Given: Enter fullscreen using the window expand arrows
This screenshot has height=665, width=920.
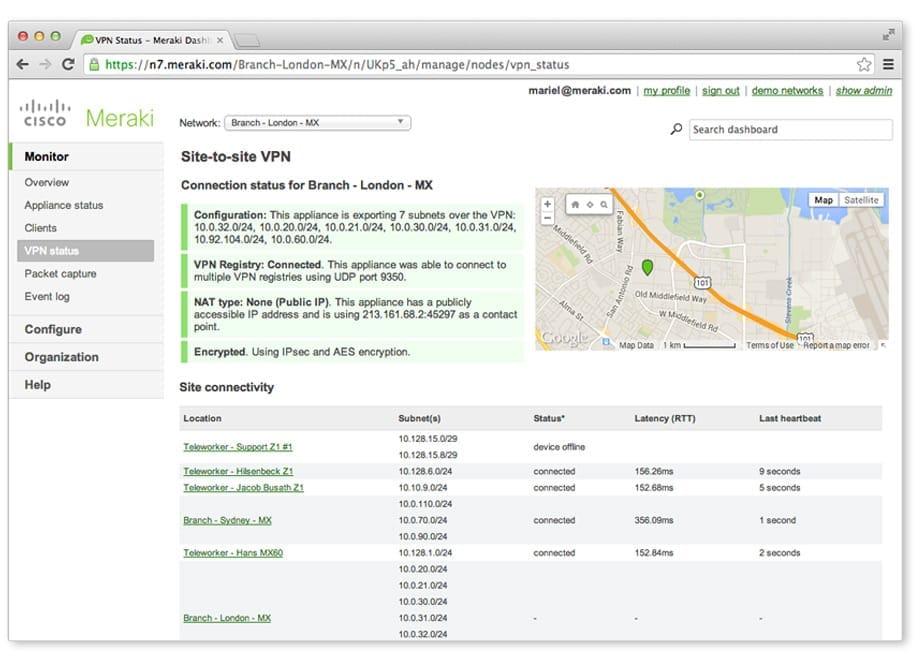Looking at the screenshot, I should pyautogui.click(x=888, y=35).
